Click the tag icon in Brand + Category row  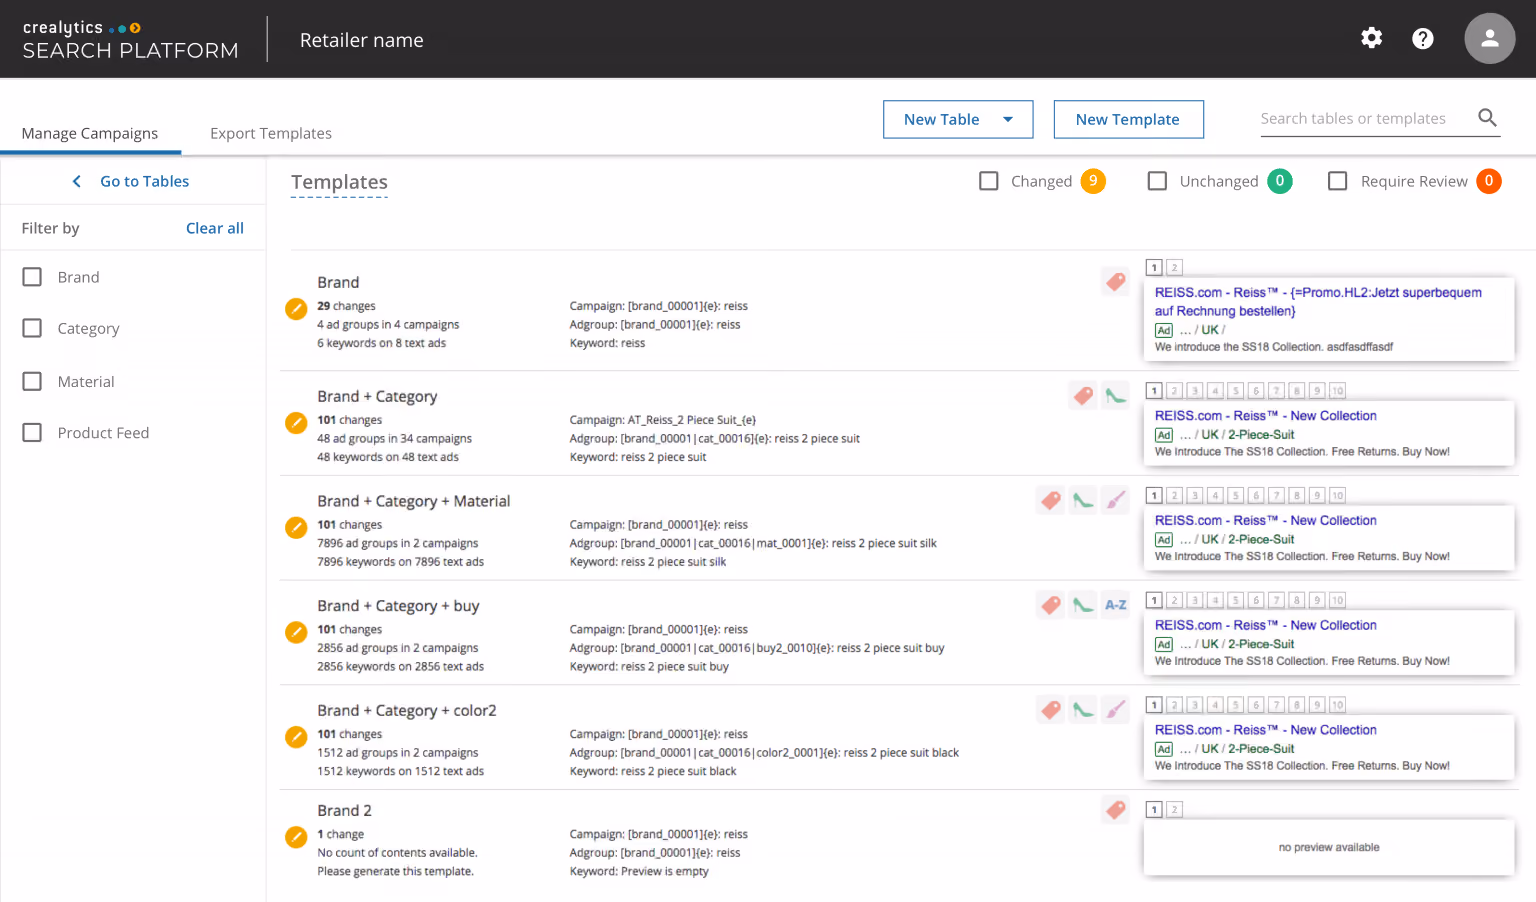pos(1083,396)
